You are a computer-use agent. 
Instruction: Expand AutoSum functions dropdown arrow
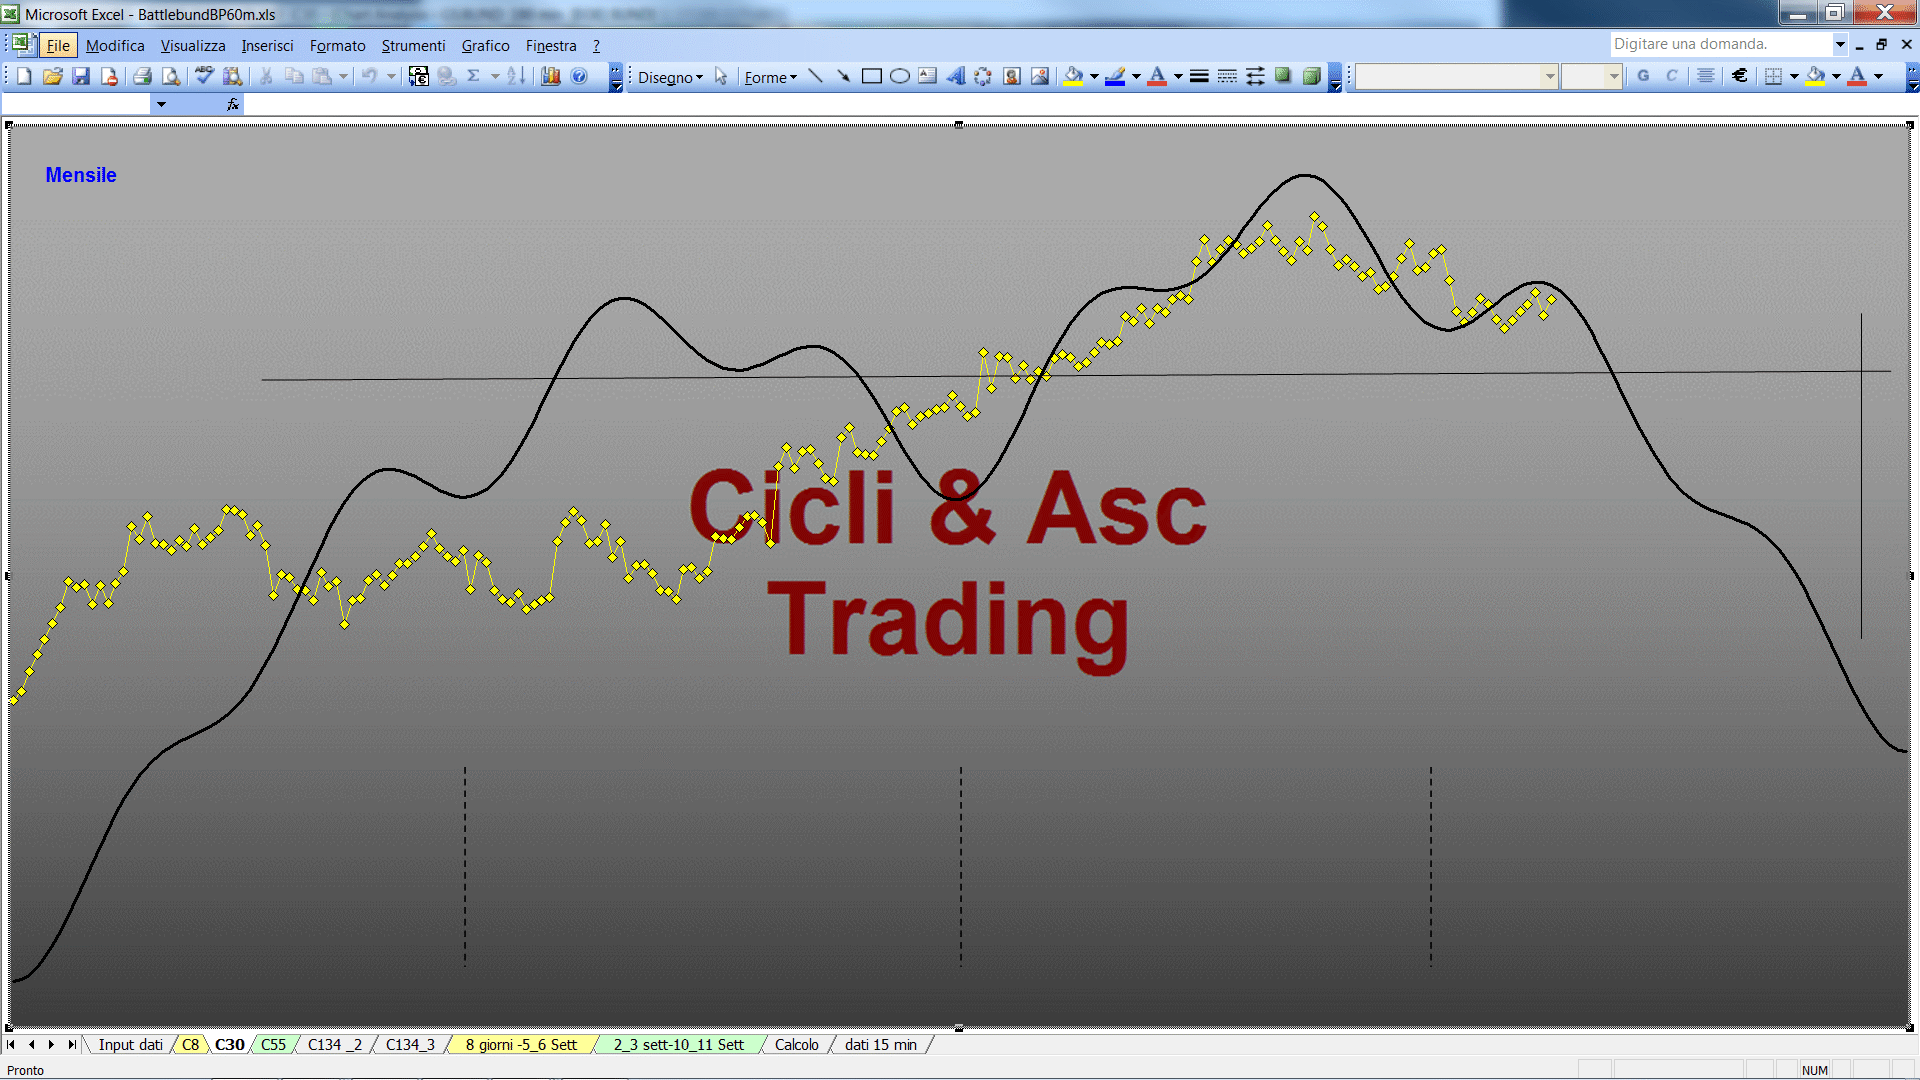click(x=495, y=76)
